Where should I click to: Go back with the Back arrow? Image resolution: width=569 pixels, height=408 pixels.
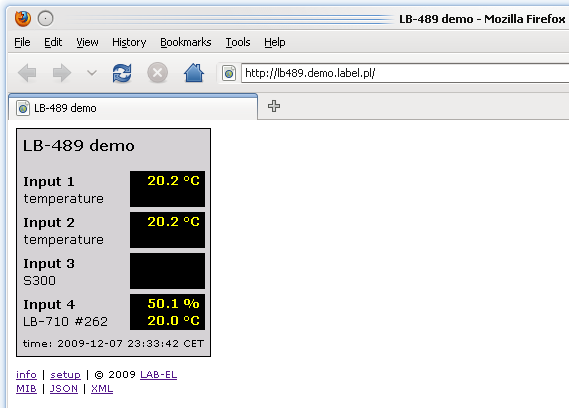pyautogui.click(x=27, y=73)
